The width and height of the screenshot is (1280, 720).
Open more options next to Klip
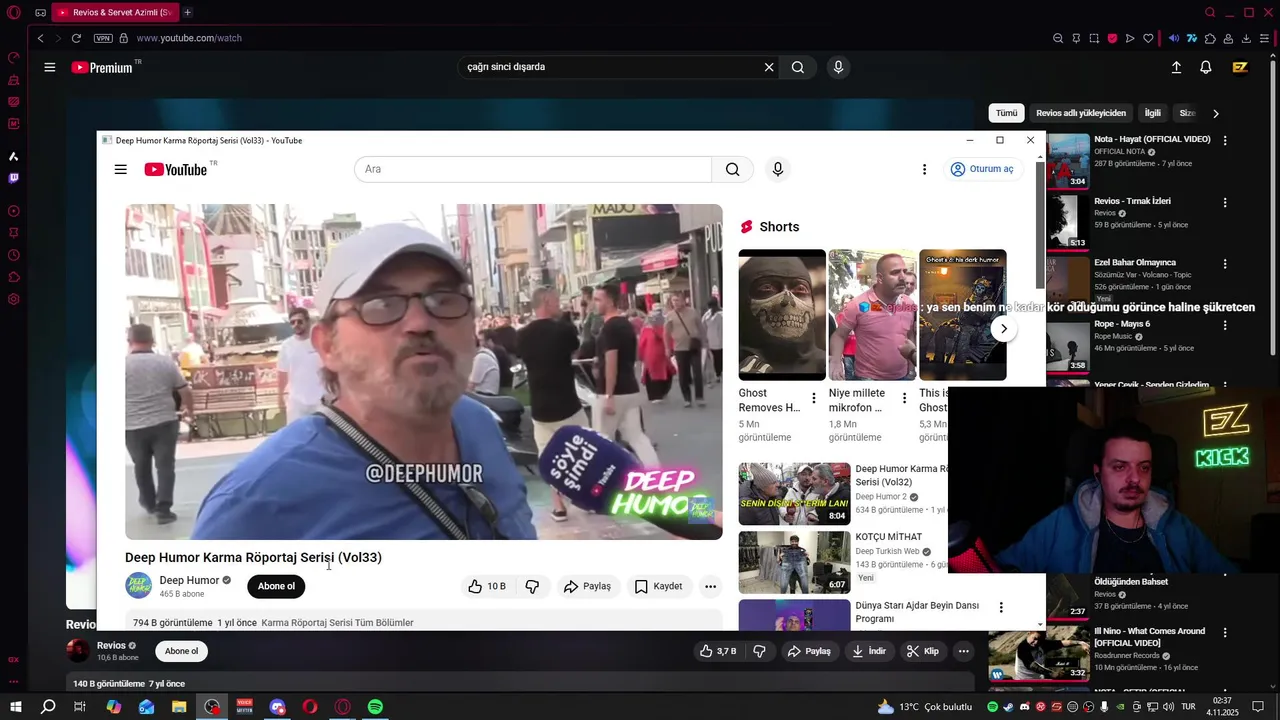(x=964, y=651)
